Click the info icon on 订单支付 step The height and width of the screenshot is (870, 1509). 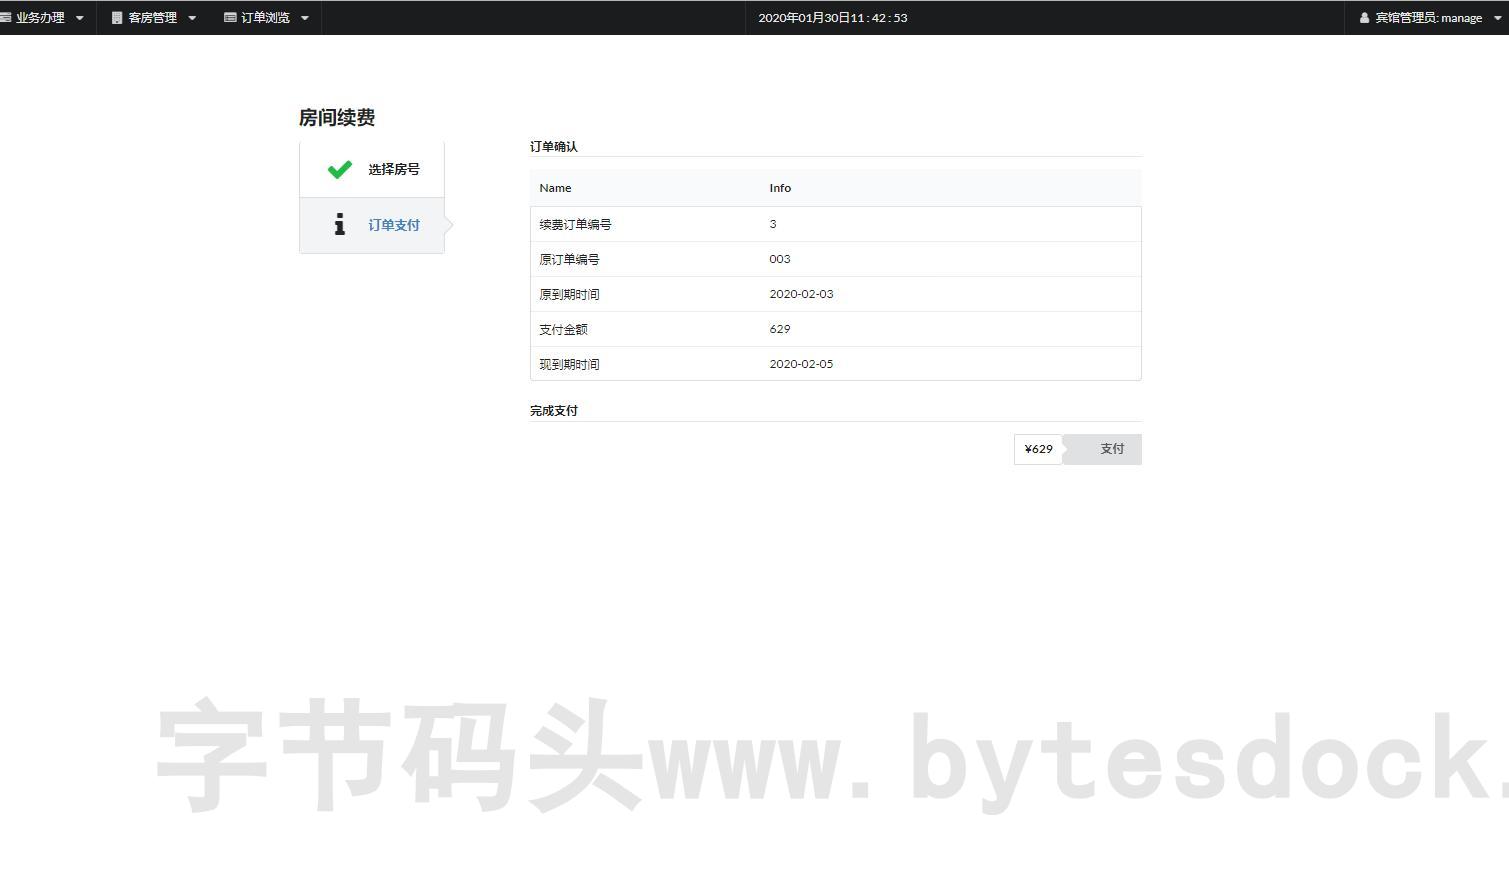tap(339, 224)
